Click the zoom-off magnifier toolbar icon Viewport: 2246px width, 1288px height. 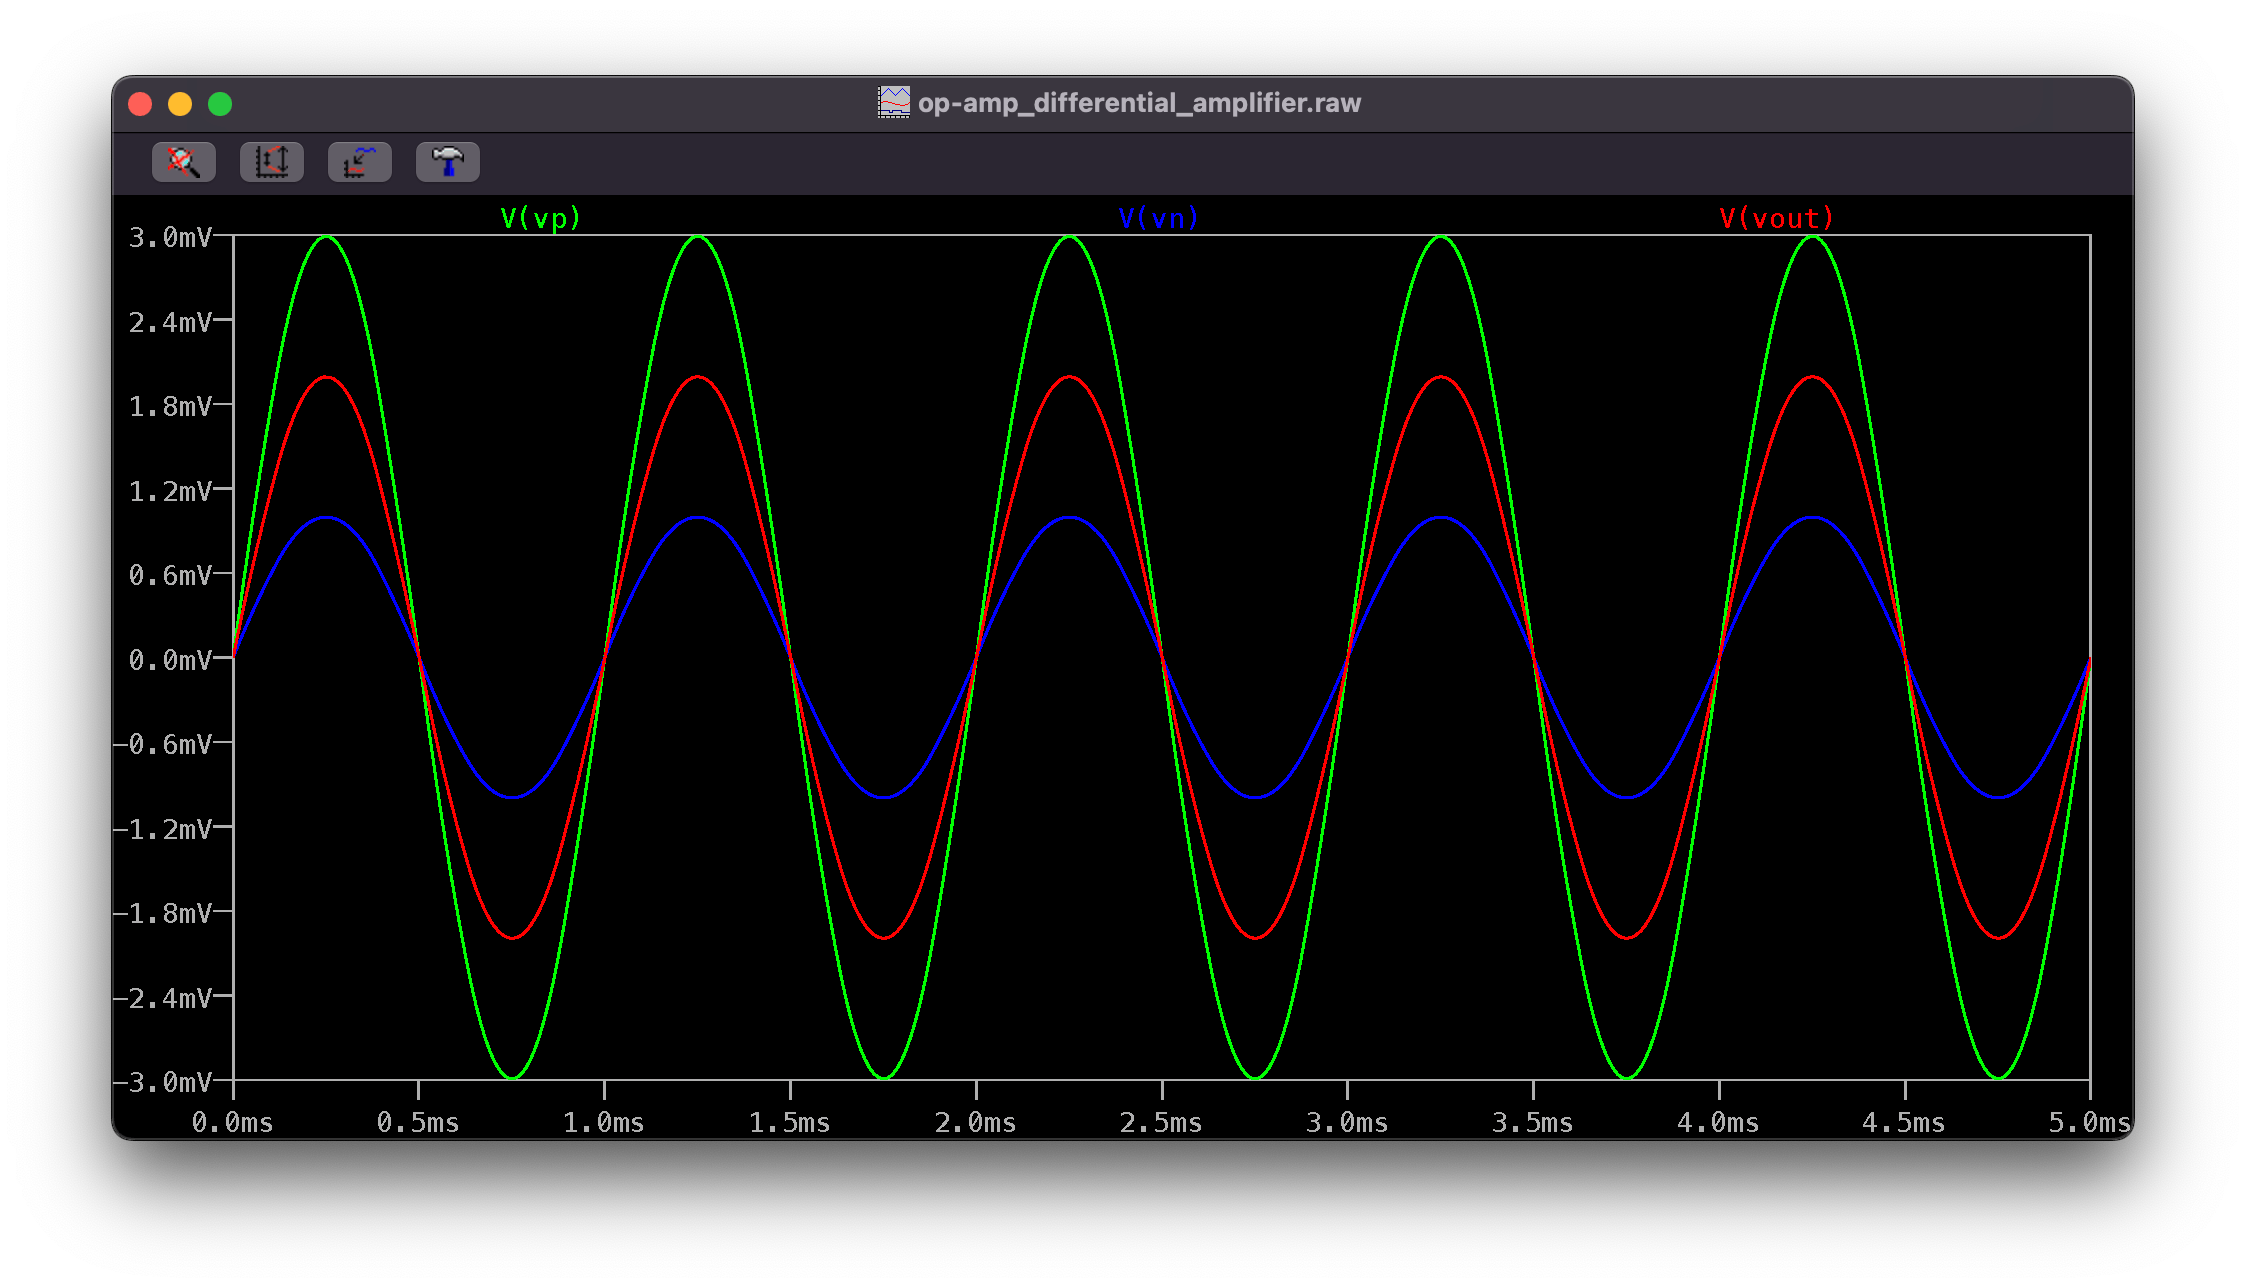click(183, 162)
